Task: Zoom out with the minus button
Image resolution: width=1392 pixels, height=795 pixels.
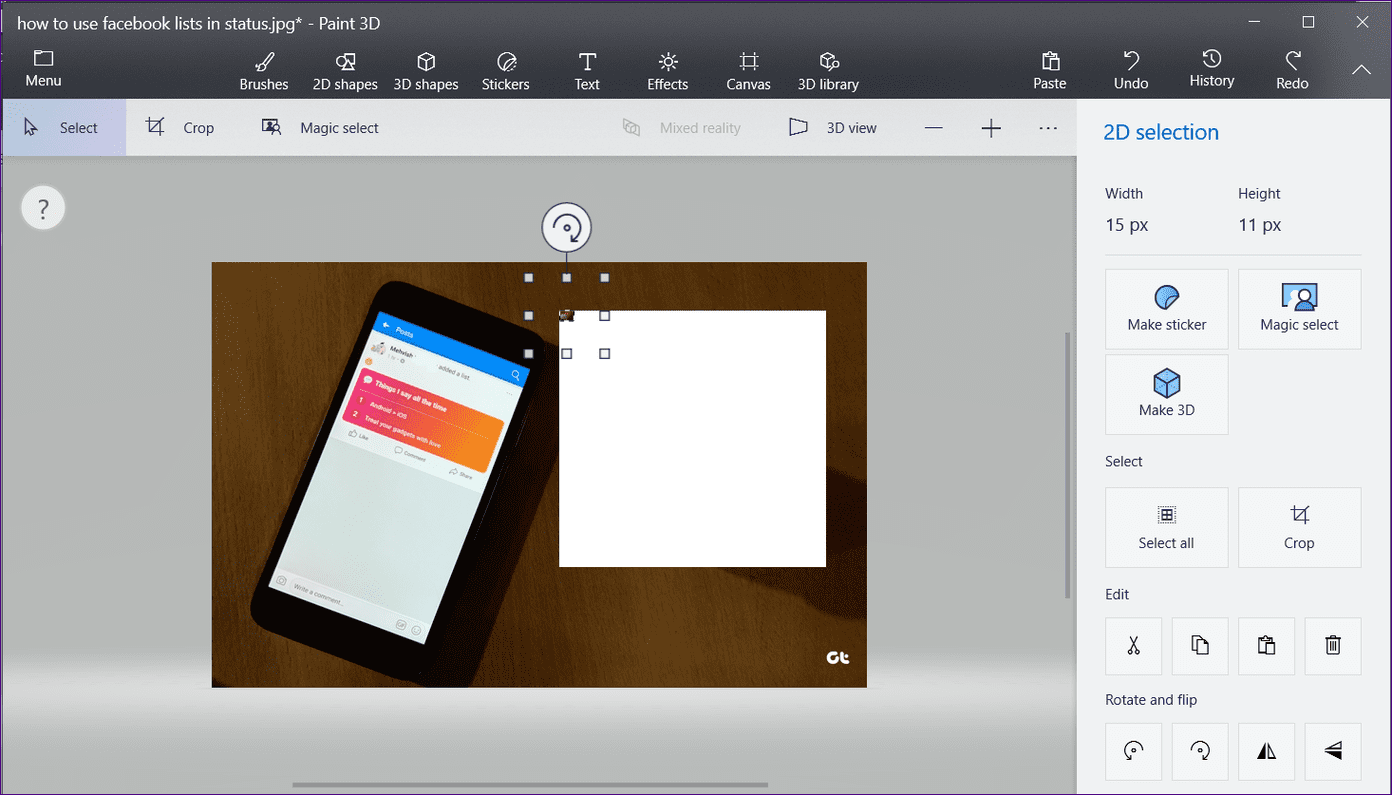Action: coord(933,128)
